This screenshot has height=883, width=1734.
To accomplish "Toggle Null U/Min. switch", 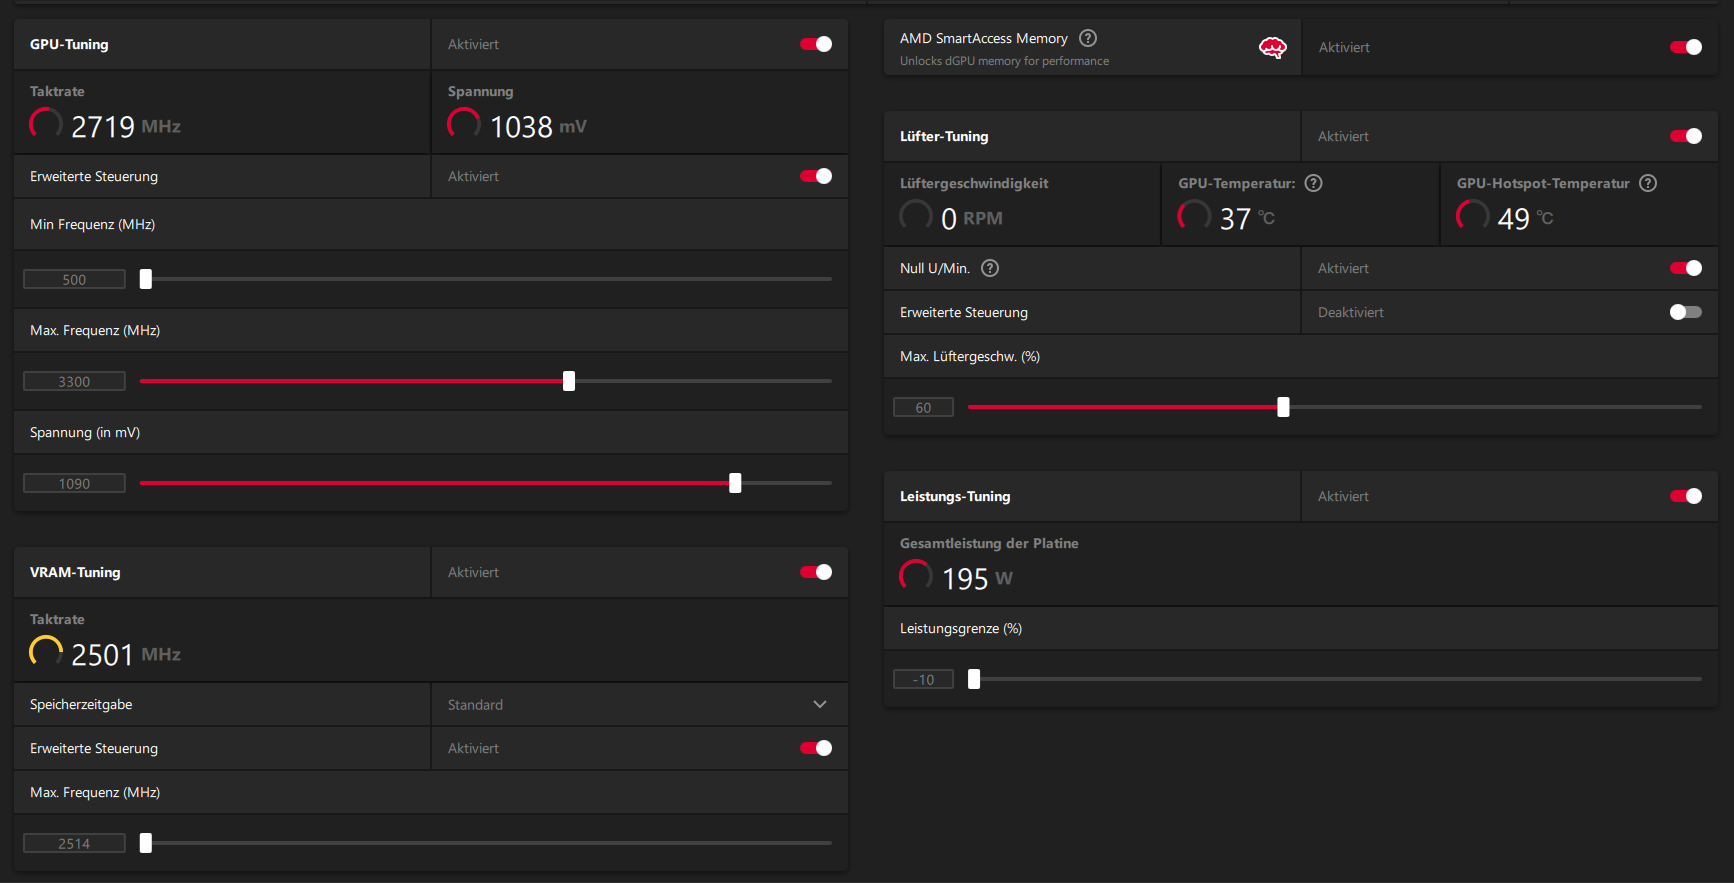I will (1686, 268).
